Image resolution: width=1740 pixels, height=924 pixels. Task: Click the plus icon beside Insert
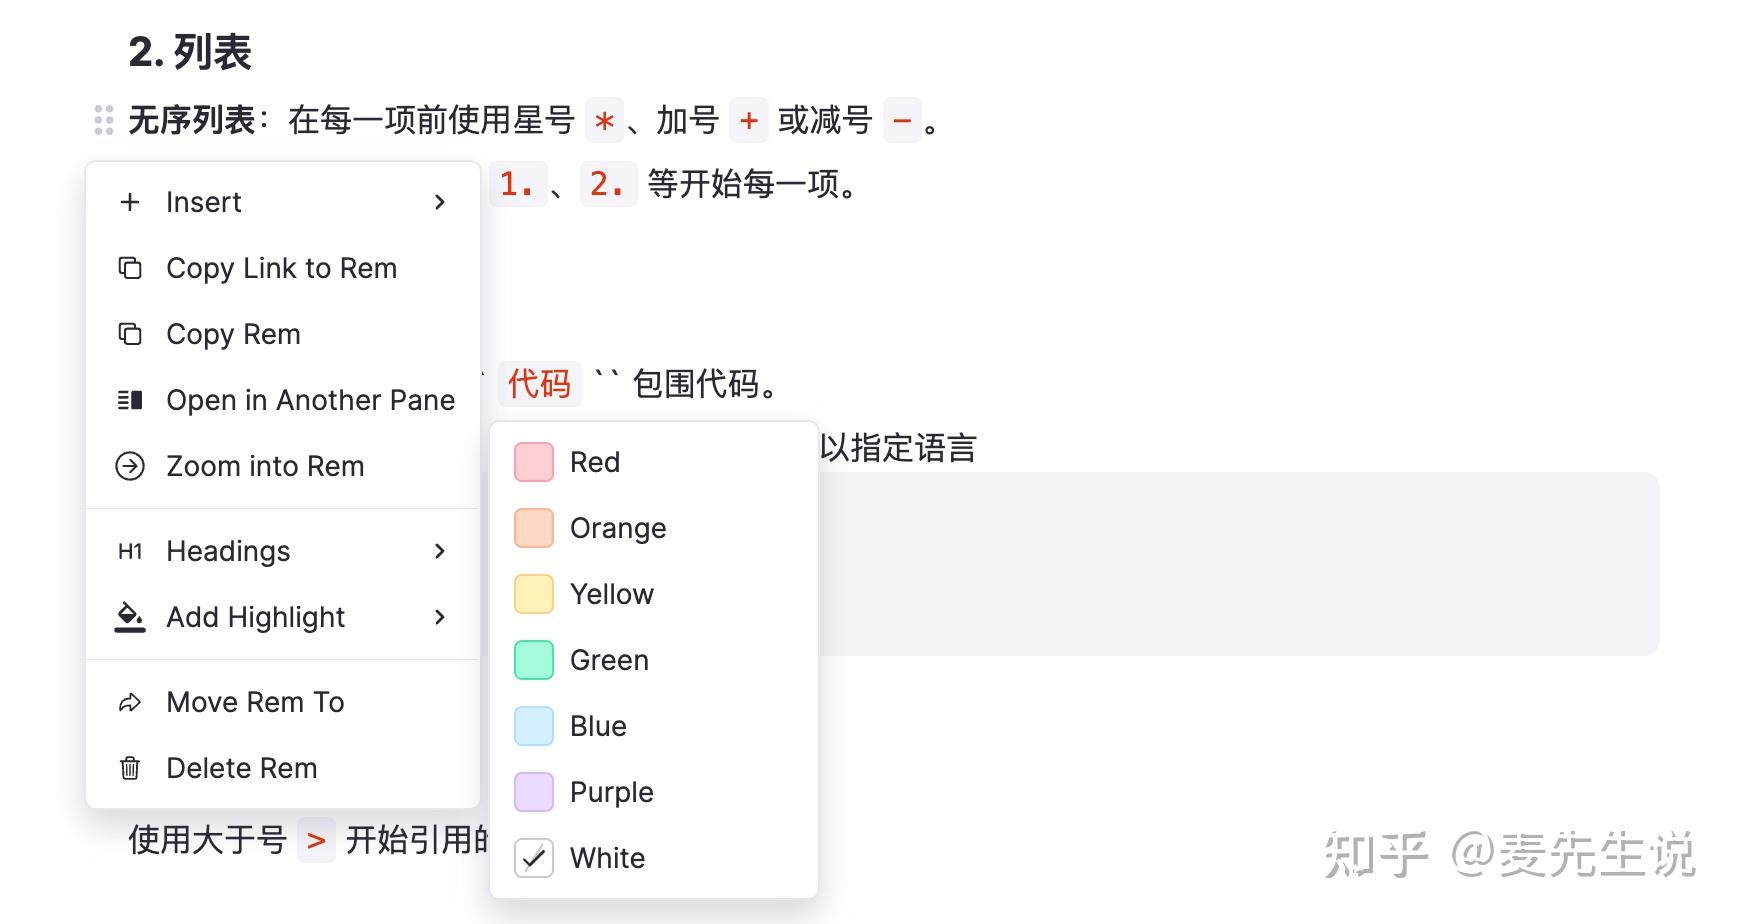click(130, 202)
